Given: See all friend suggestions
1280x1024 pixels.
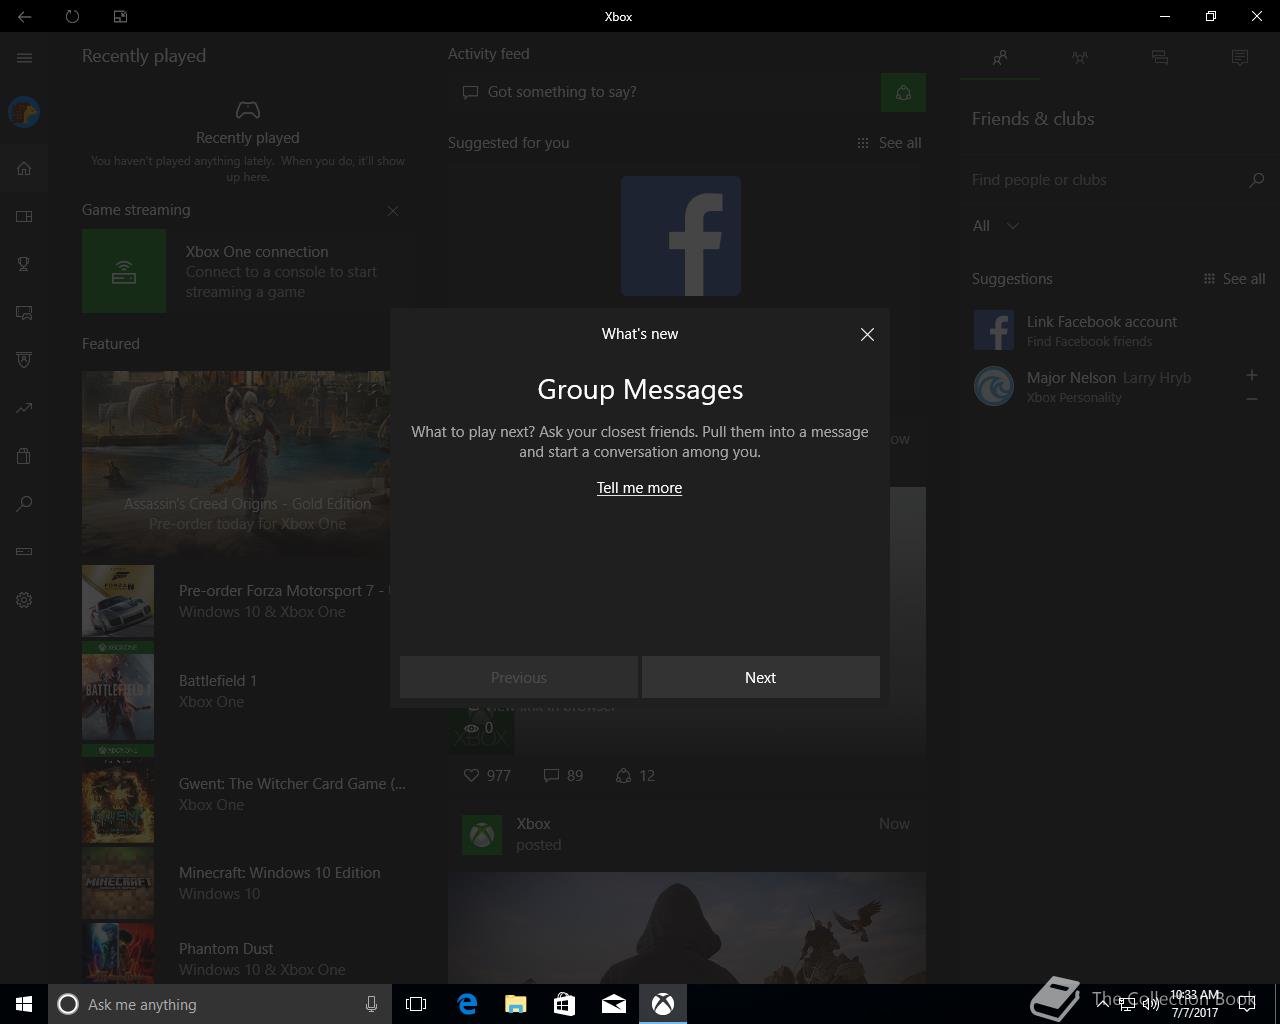Looking at the screenshot, I should (1234, 279).
